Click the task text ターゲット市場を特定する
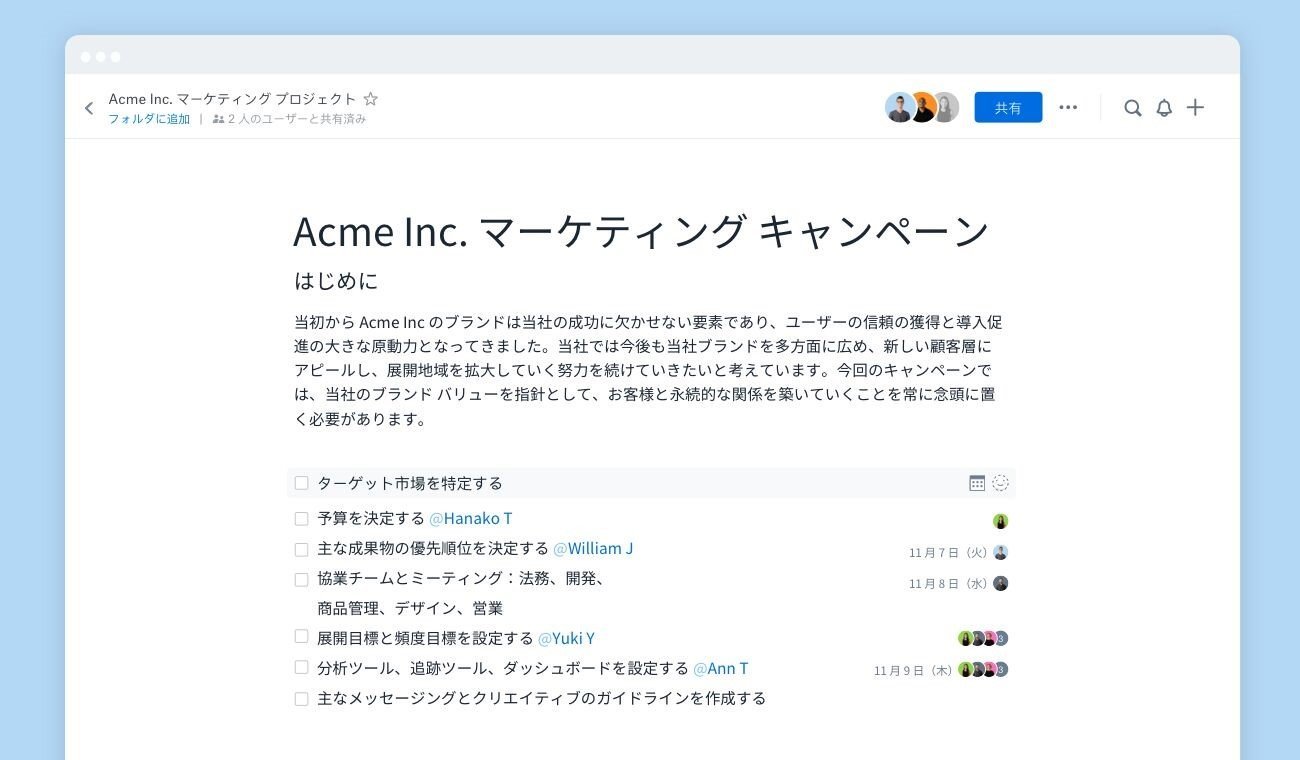The image size is (1300, 760). 410,483
